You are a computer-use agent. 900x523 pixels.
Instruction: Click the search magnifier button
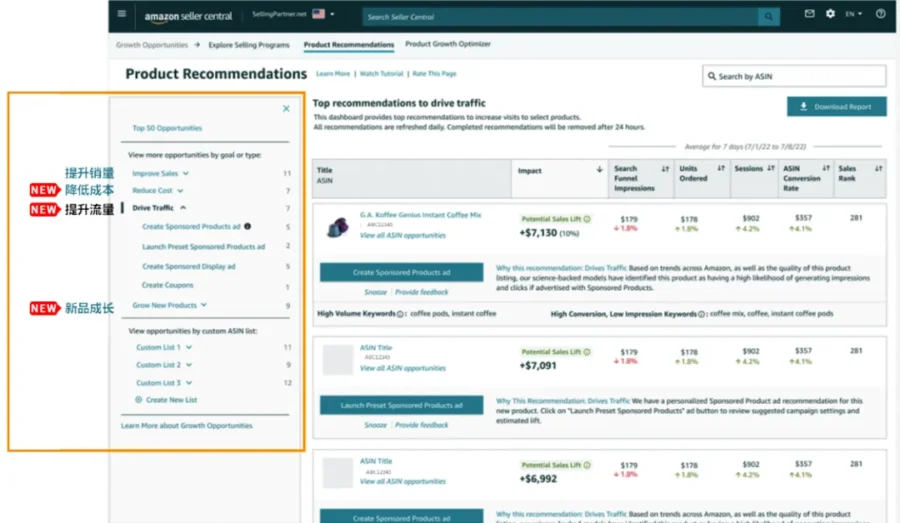(x=768, y=17)
